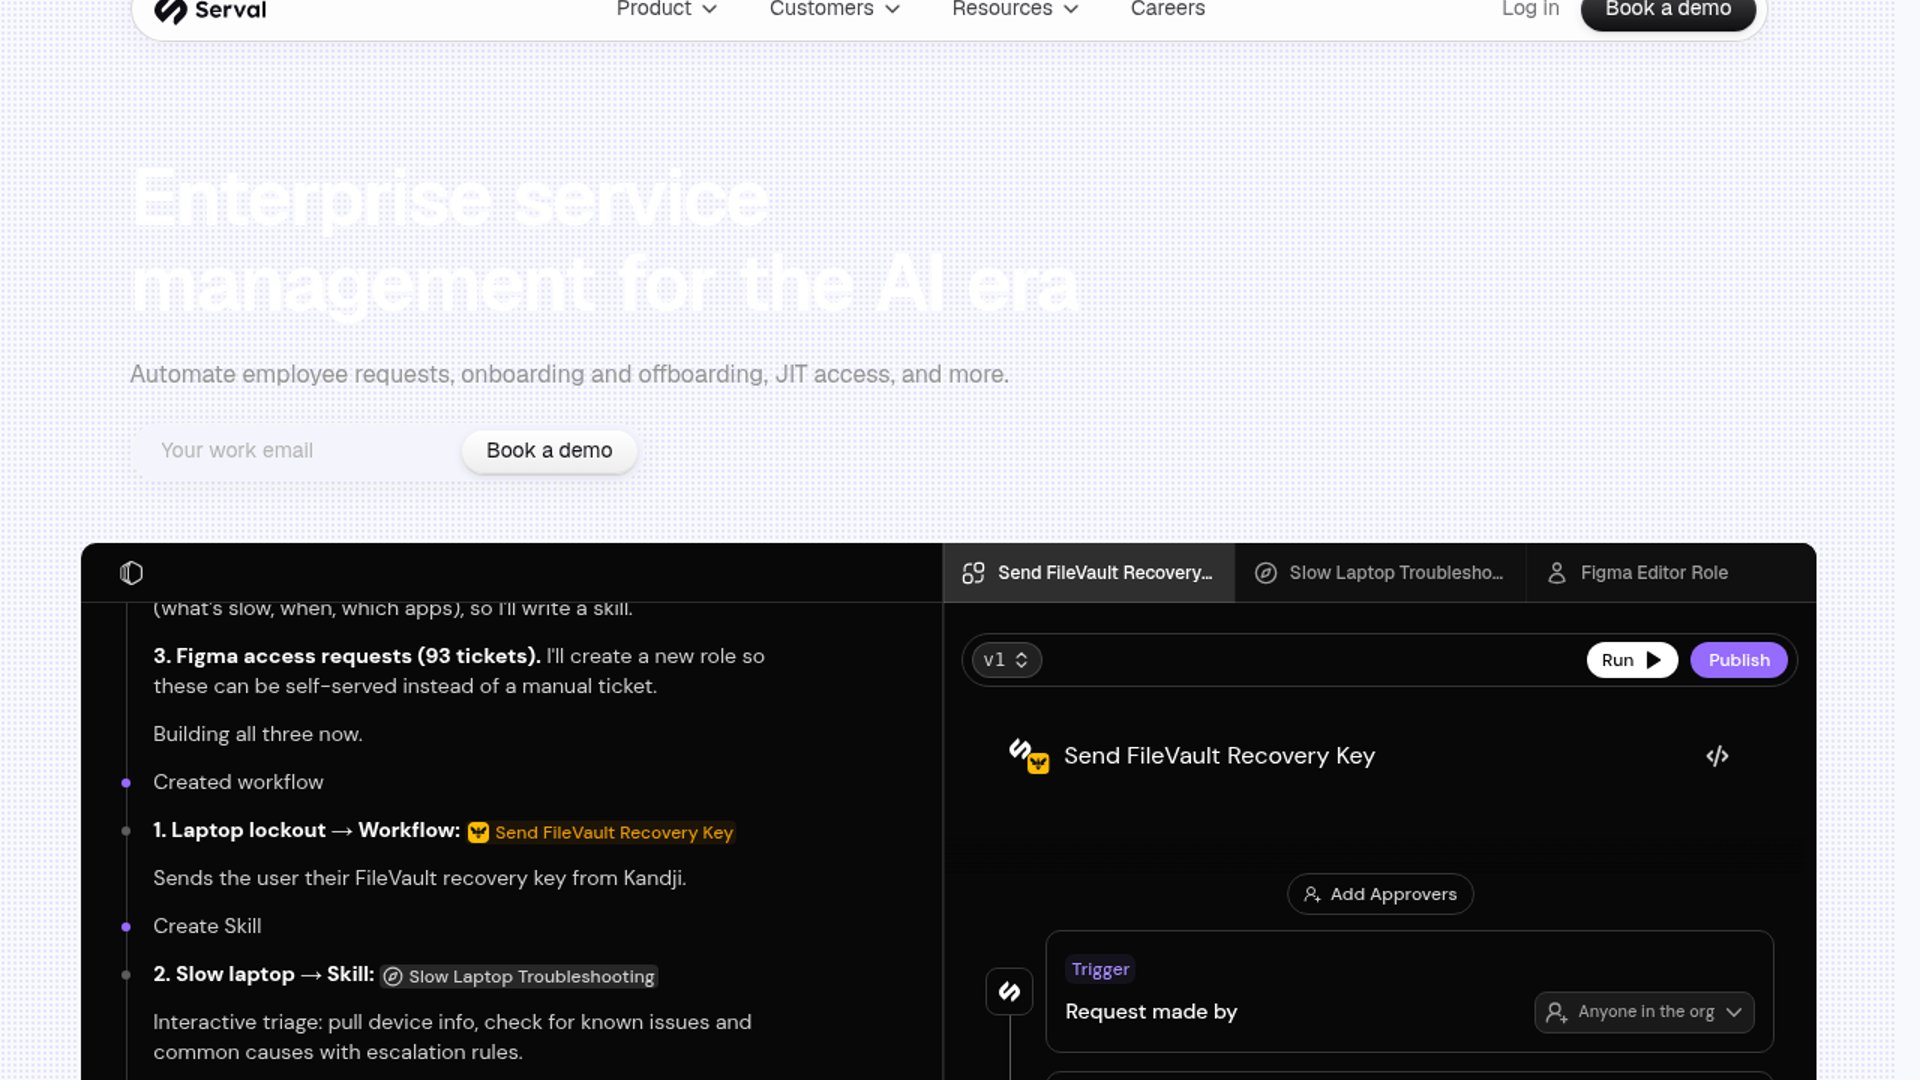This screenshot has height=1080, width=1920.
Task: Click the Building all three now text
Action: 258,734
